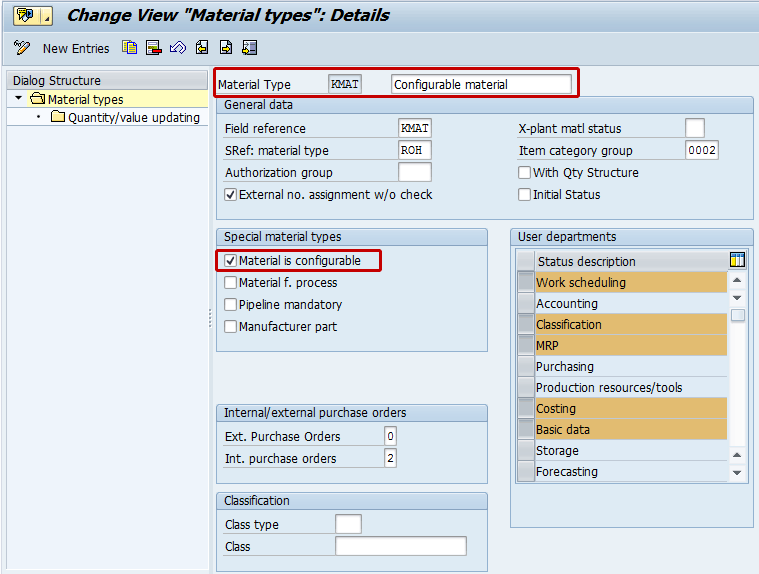Viewport: 759px width, 574px height.
Task: Click the Undo change icon
Action: coord(178,48)
